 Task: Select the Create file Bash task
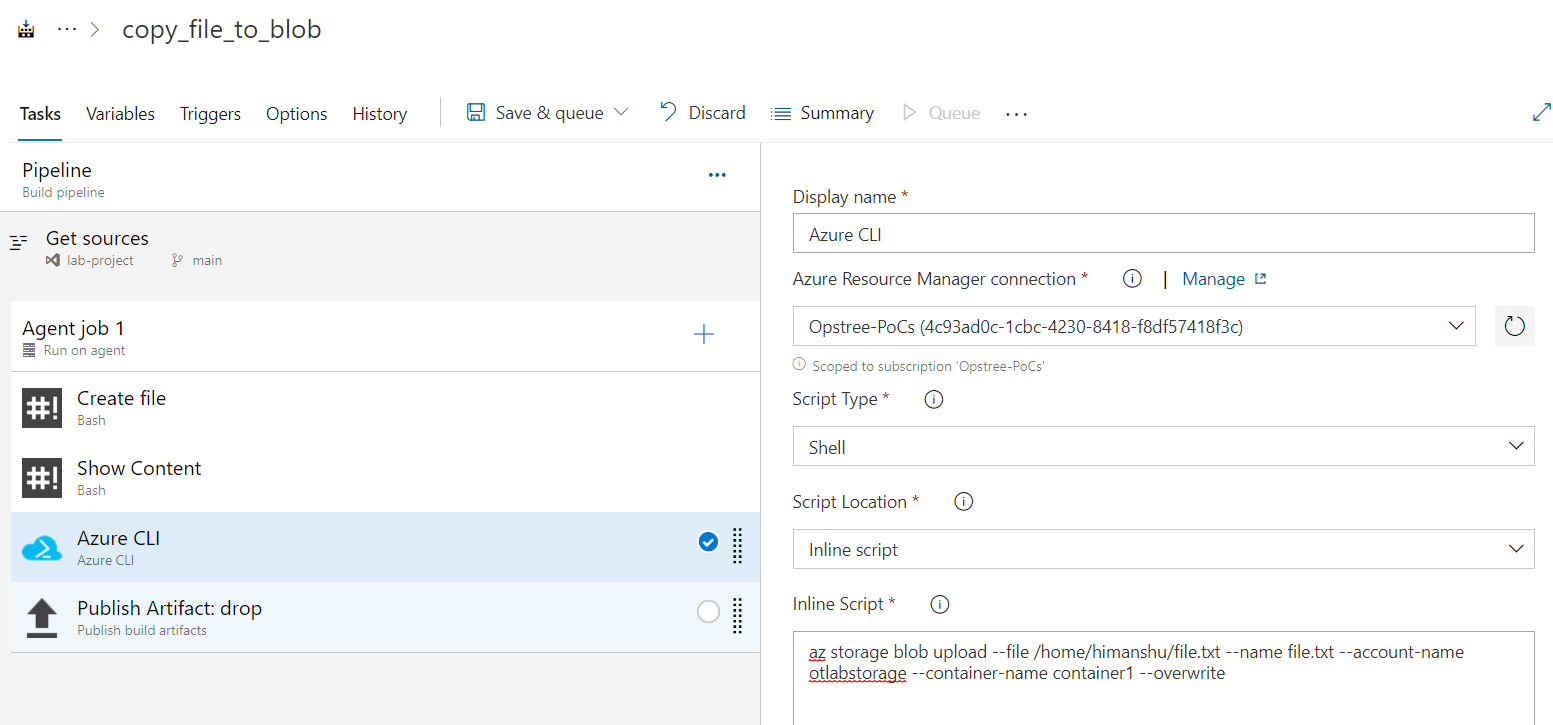(x=385, y=407)
